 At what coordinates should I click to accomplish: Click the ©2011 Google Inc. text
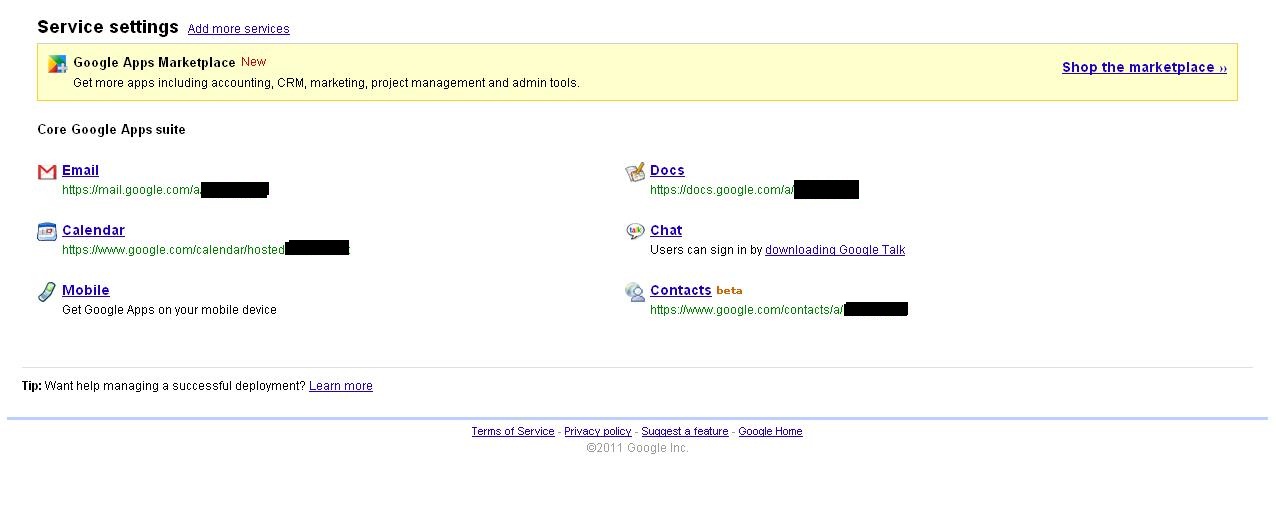[x=637, y=448]
